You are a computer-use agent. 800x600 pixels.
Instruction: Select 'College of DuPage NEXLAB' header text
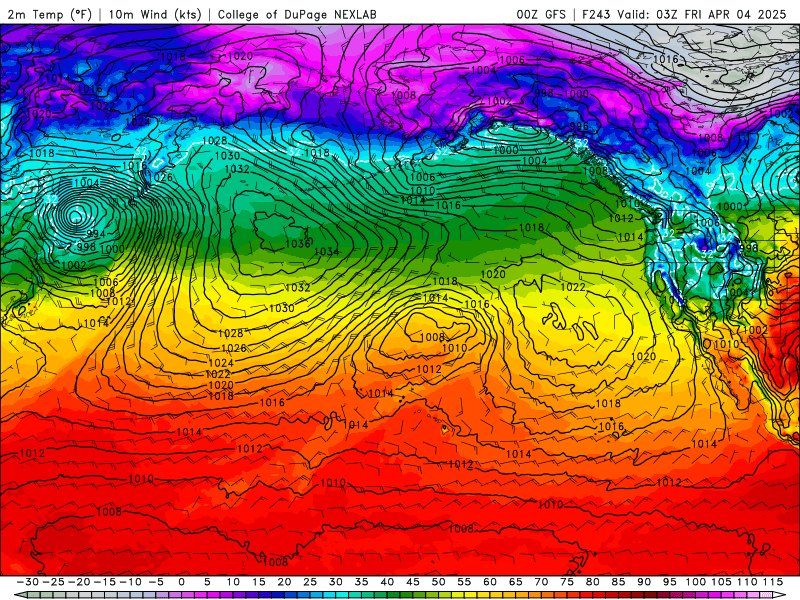297,14
